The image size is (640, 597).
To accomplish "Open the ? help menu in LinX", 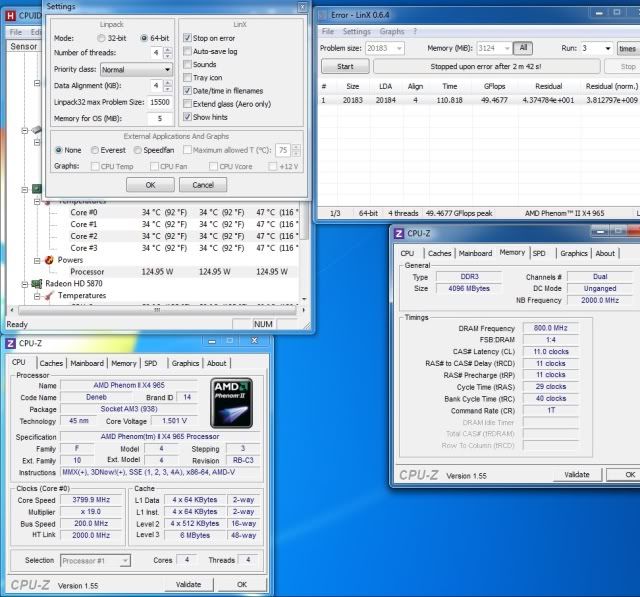I will click(415, 31).
